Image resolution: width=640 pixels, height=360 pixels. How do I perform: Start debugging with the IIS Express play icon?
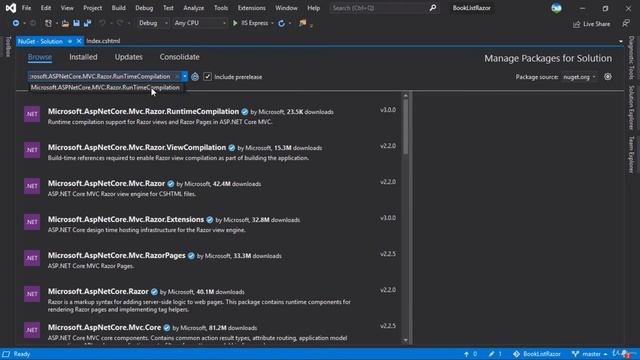[235, 23]
